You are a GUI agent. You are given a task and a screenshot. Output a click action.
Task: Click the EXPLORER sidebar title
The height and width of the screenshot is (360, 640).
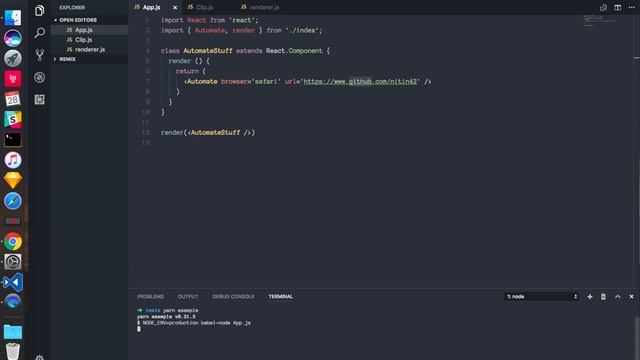(x=72, y=8)
